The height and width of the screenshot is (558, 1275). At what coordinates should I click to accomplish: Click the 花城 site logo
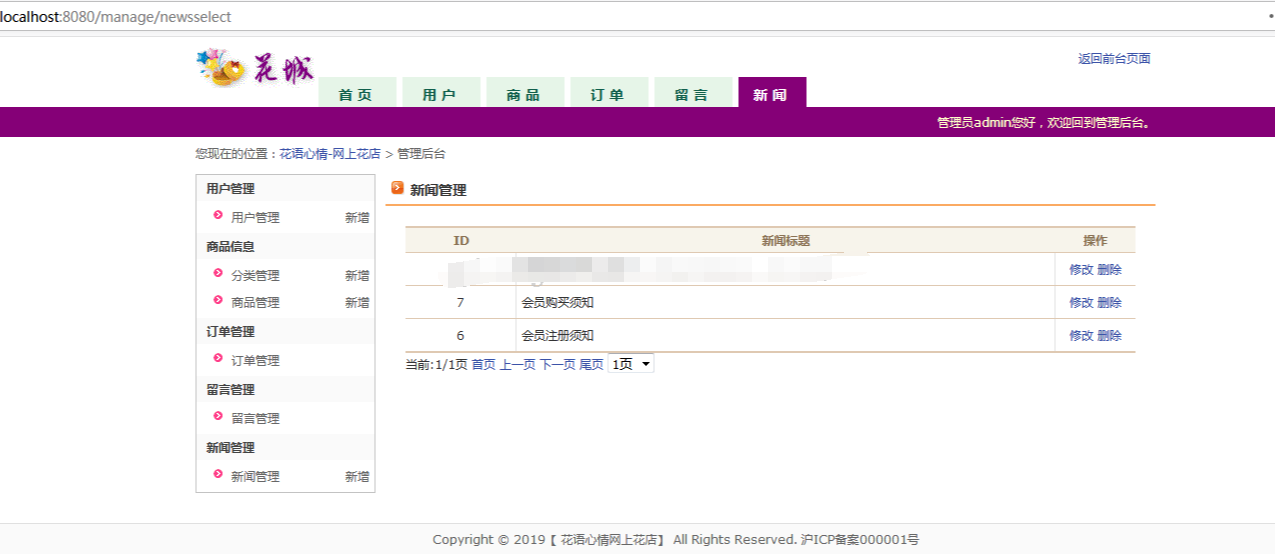click(255, 68)
